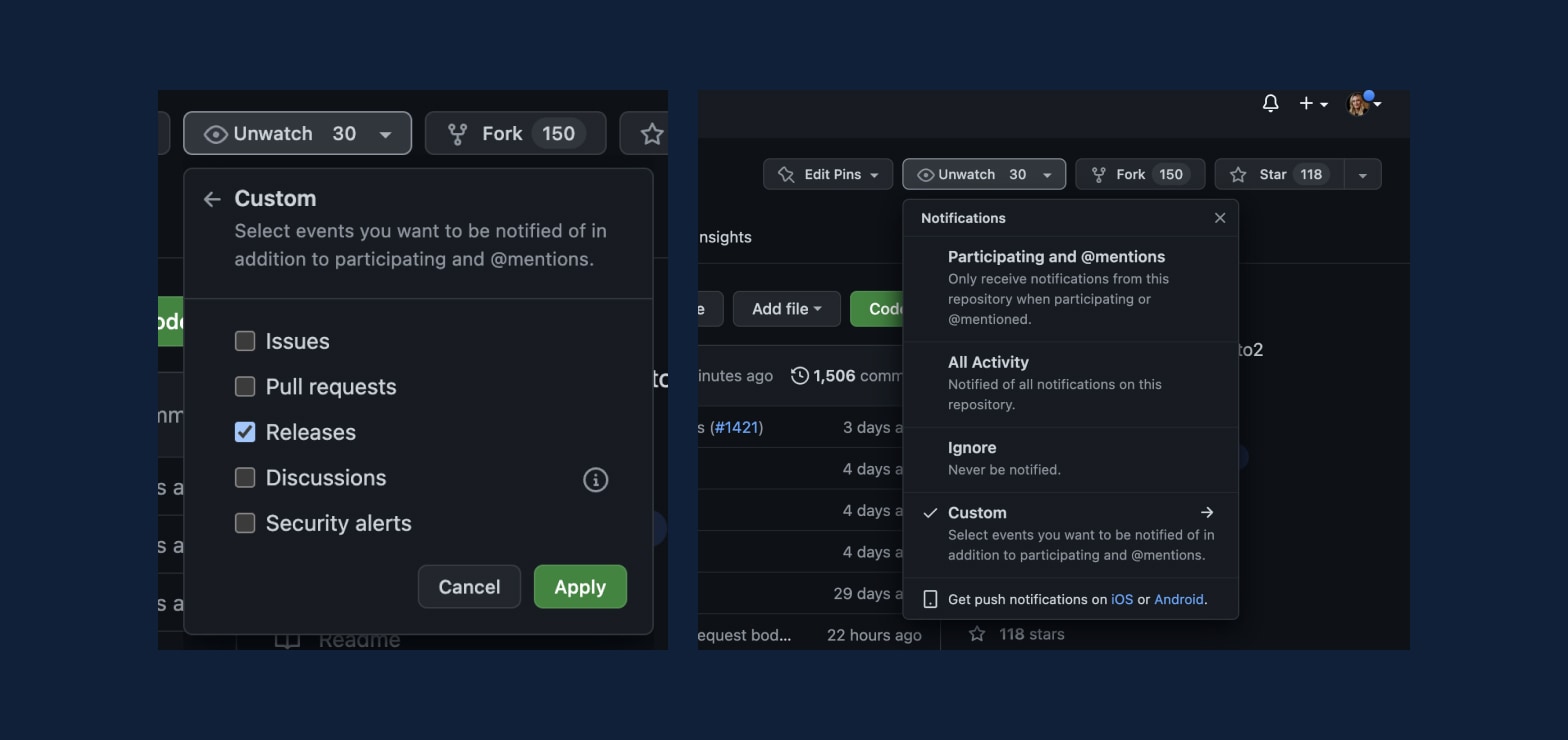1568x740 pixels.
Task: Click the back arrow beside Custom heading
Action: 211,199
